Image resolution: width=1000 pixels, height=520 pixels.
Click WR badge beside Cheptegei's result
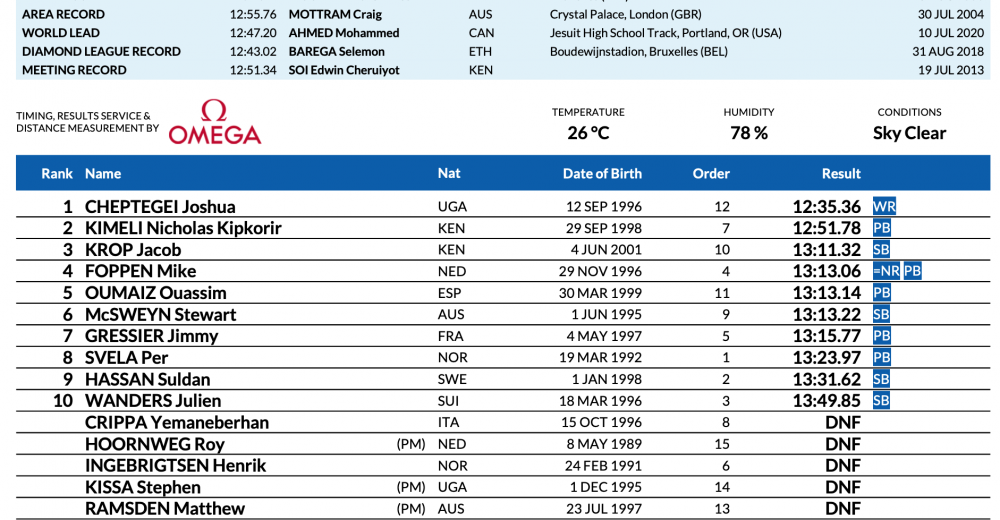pos(884,207)
